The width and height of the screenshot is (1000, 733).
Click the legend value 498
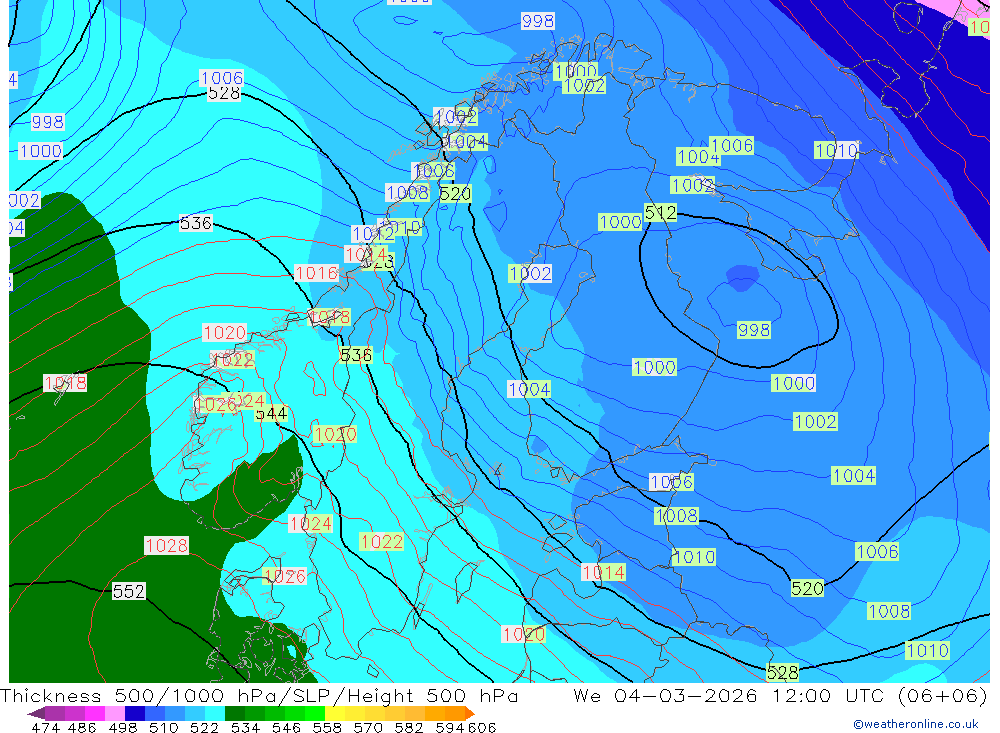pos(123,727)
